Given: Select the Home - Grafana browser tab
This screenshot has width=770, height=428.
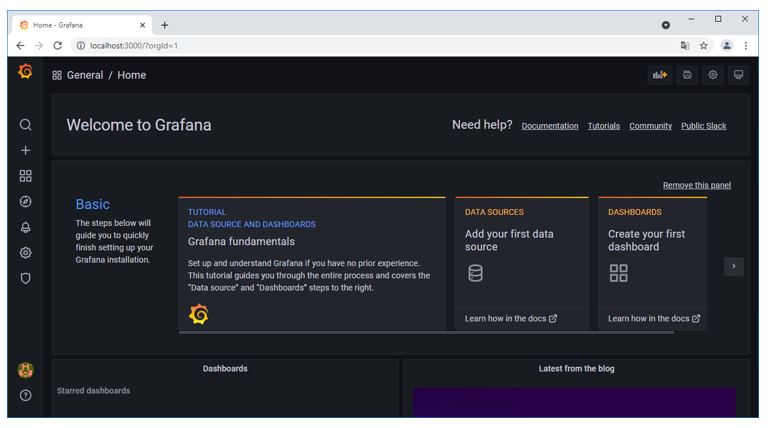Looking at the screenshot, I should [x=81, y=25].
